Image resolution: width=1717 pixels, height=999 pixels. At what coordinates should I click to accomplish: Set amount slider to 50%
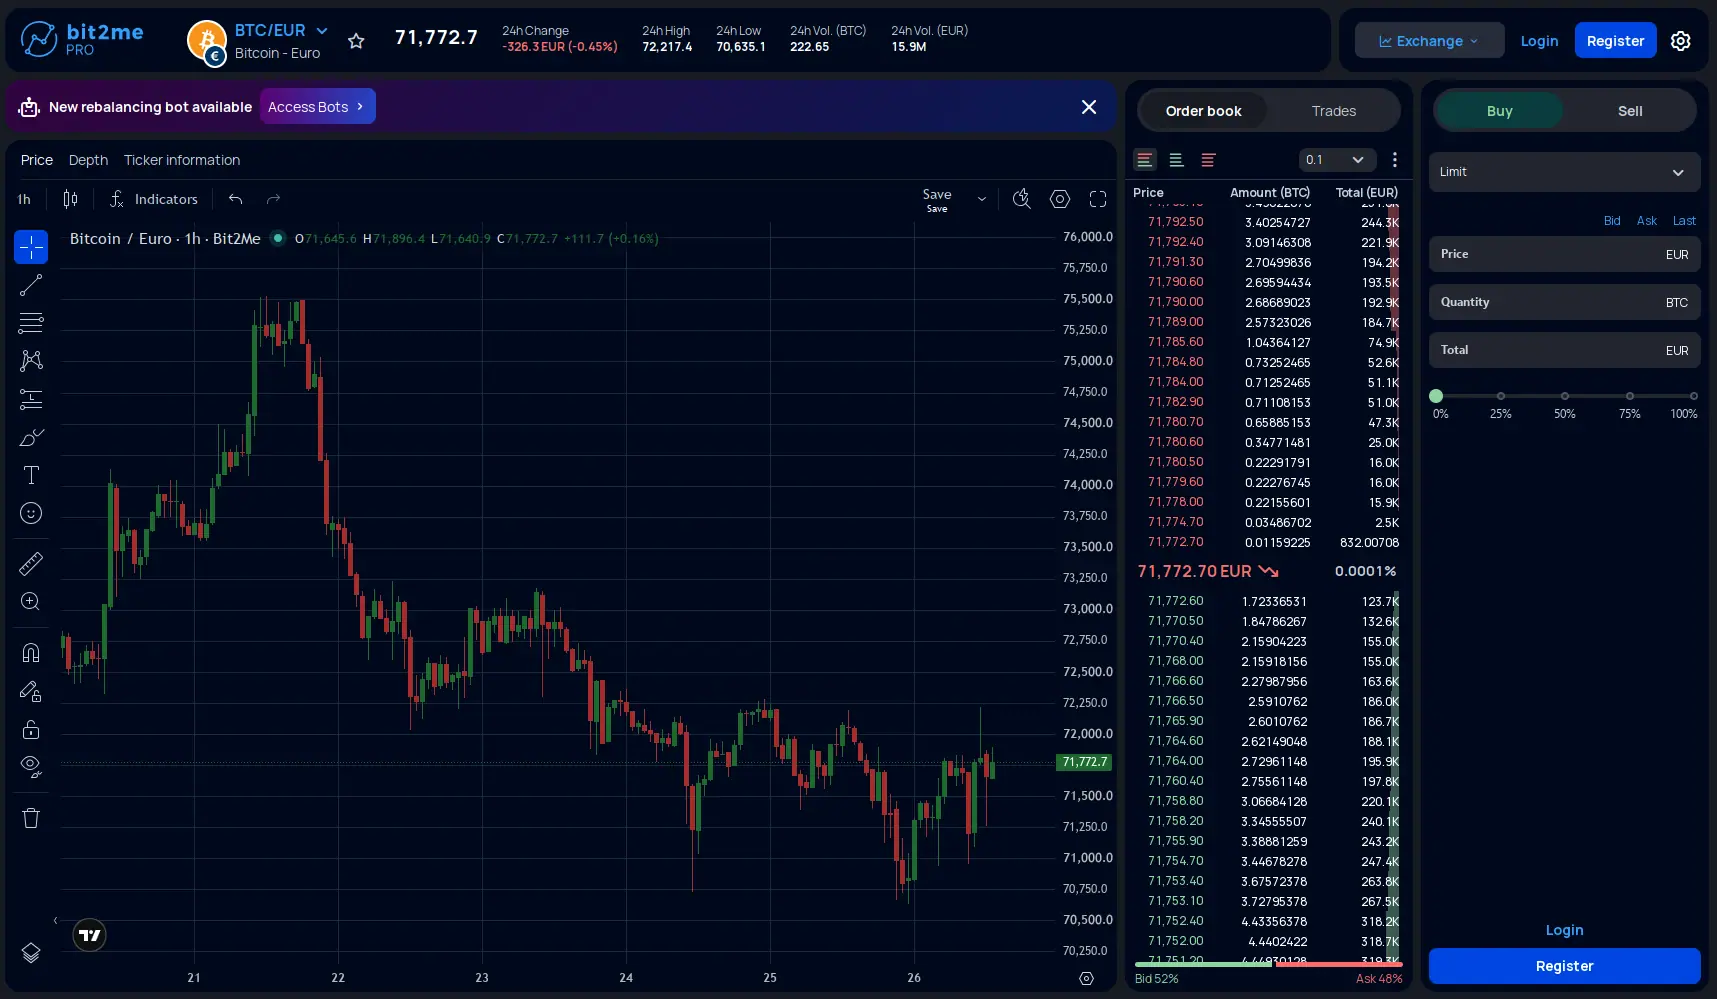pos(1565,396)
